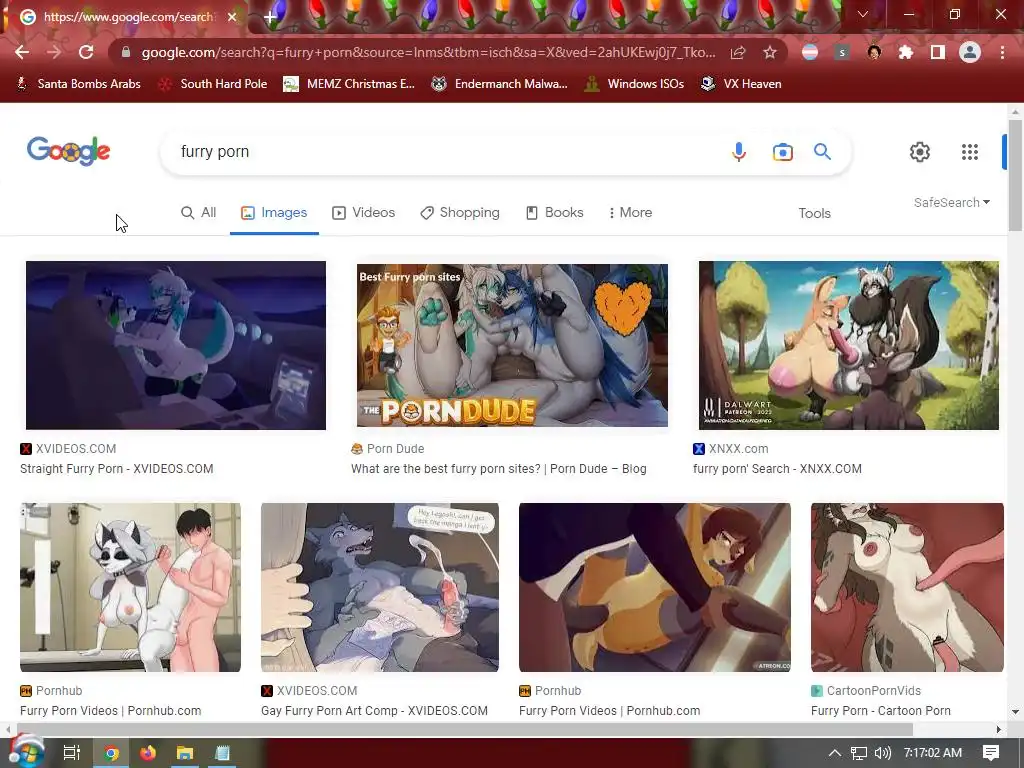The image size is (1024, 768).
Task: Share this page using the share icon
Action: pyautogui.click(x=738, y=52)
